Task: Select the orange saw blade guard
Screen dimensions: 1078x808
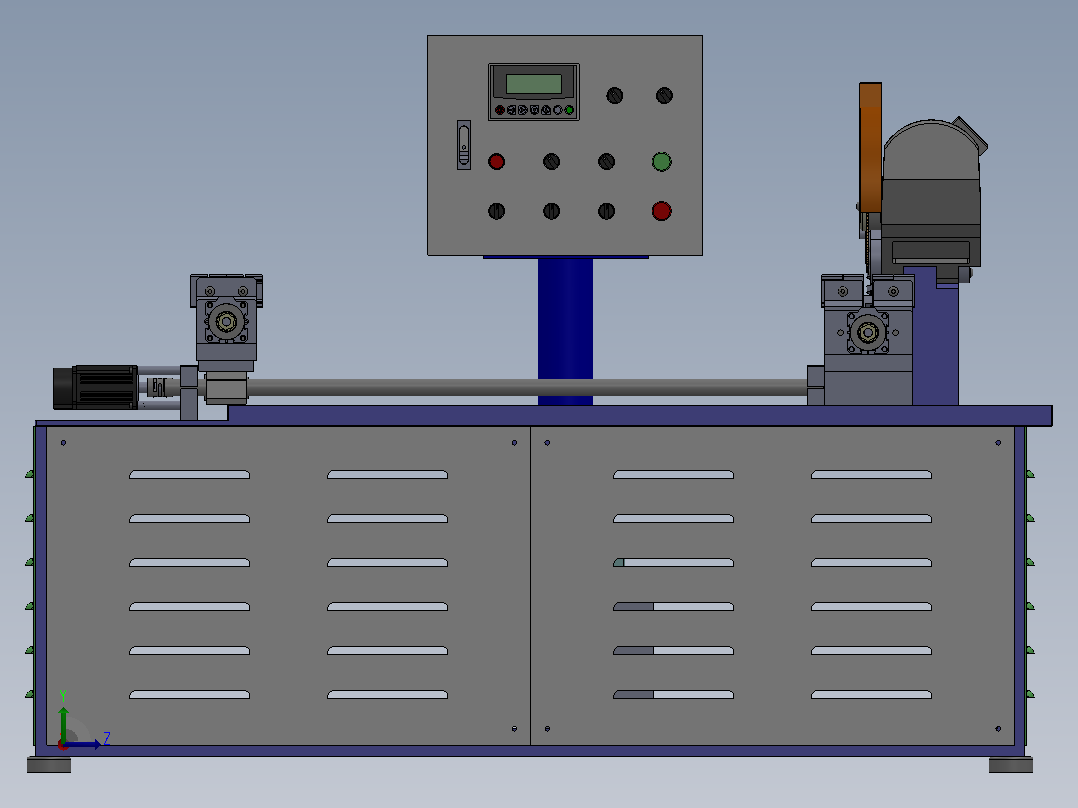Action: (870, 147)
